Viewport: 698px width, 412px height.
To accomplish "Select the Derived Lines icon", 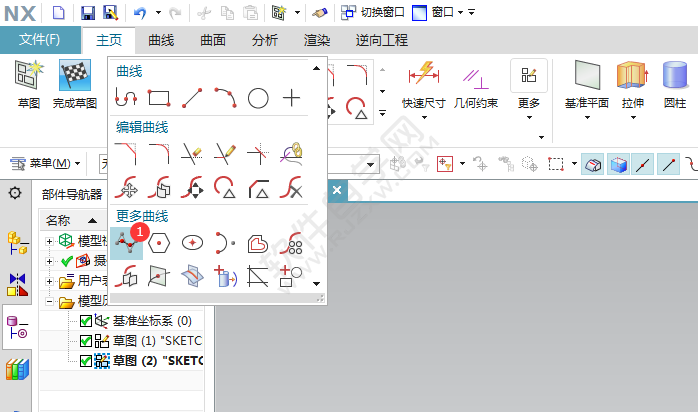I will click(x=258, y=276).
